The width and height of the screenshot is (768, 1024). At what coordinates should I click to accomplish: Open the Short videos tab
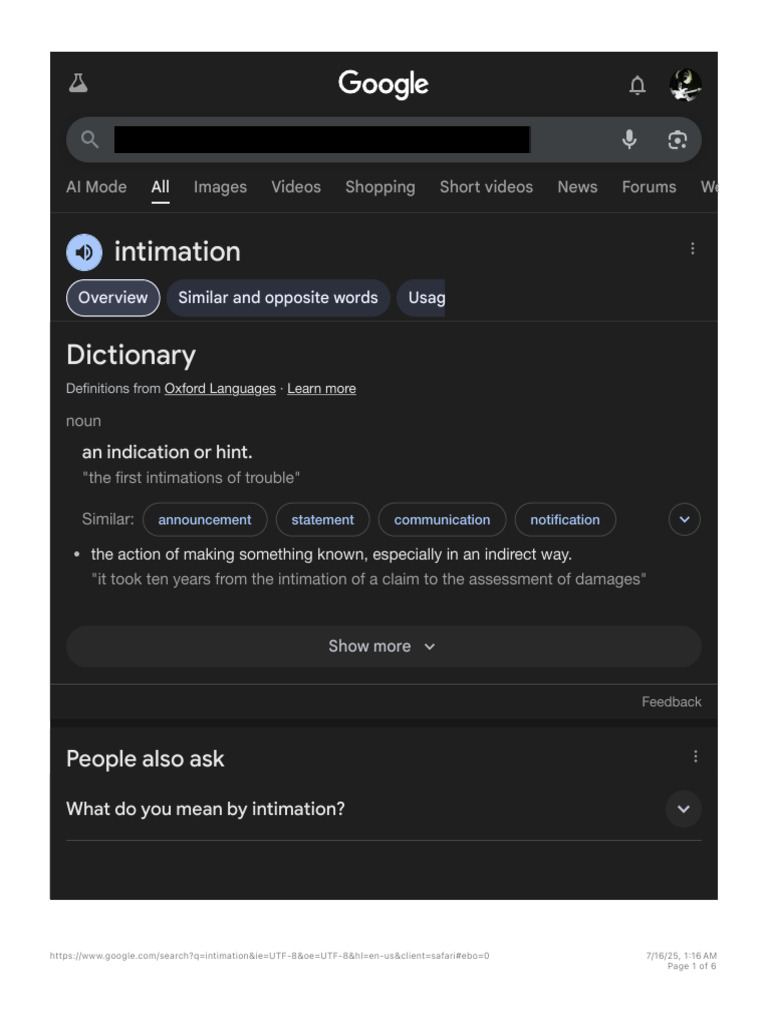(x=486, y=187)
